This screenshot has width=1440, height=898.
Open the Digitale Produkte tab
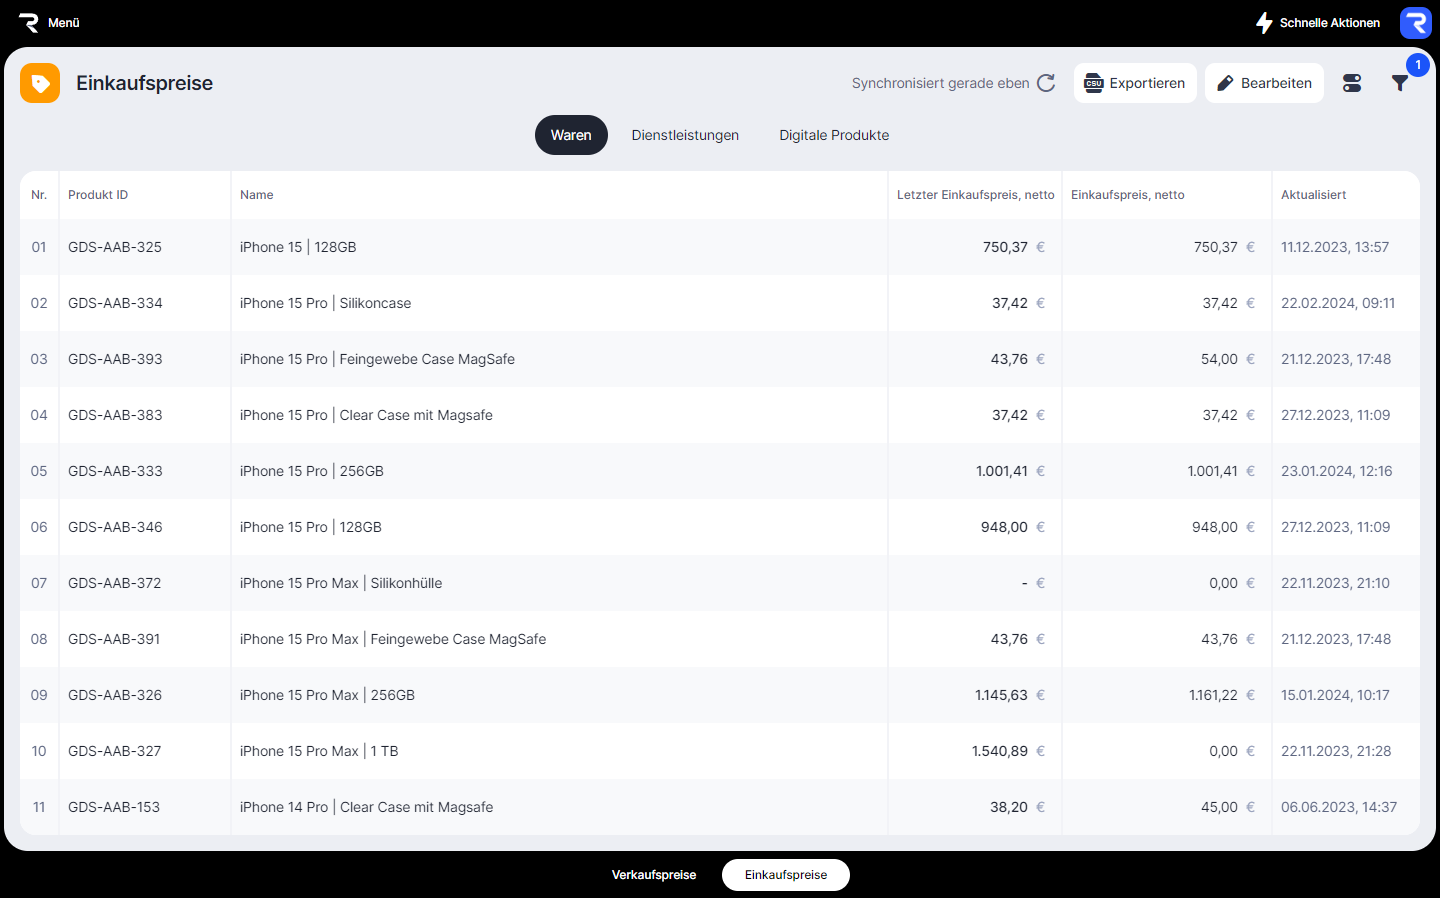pos(834,135)
